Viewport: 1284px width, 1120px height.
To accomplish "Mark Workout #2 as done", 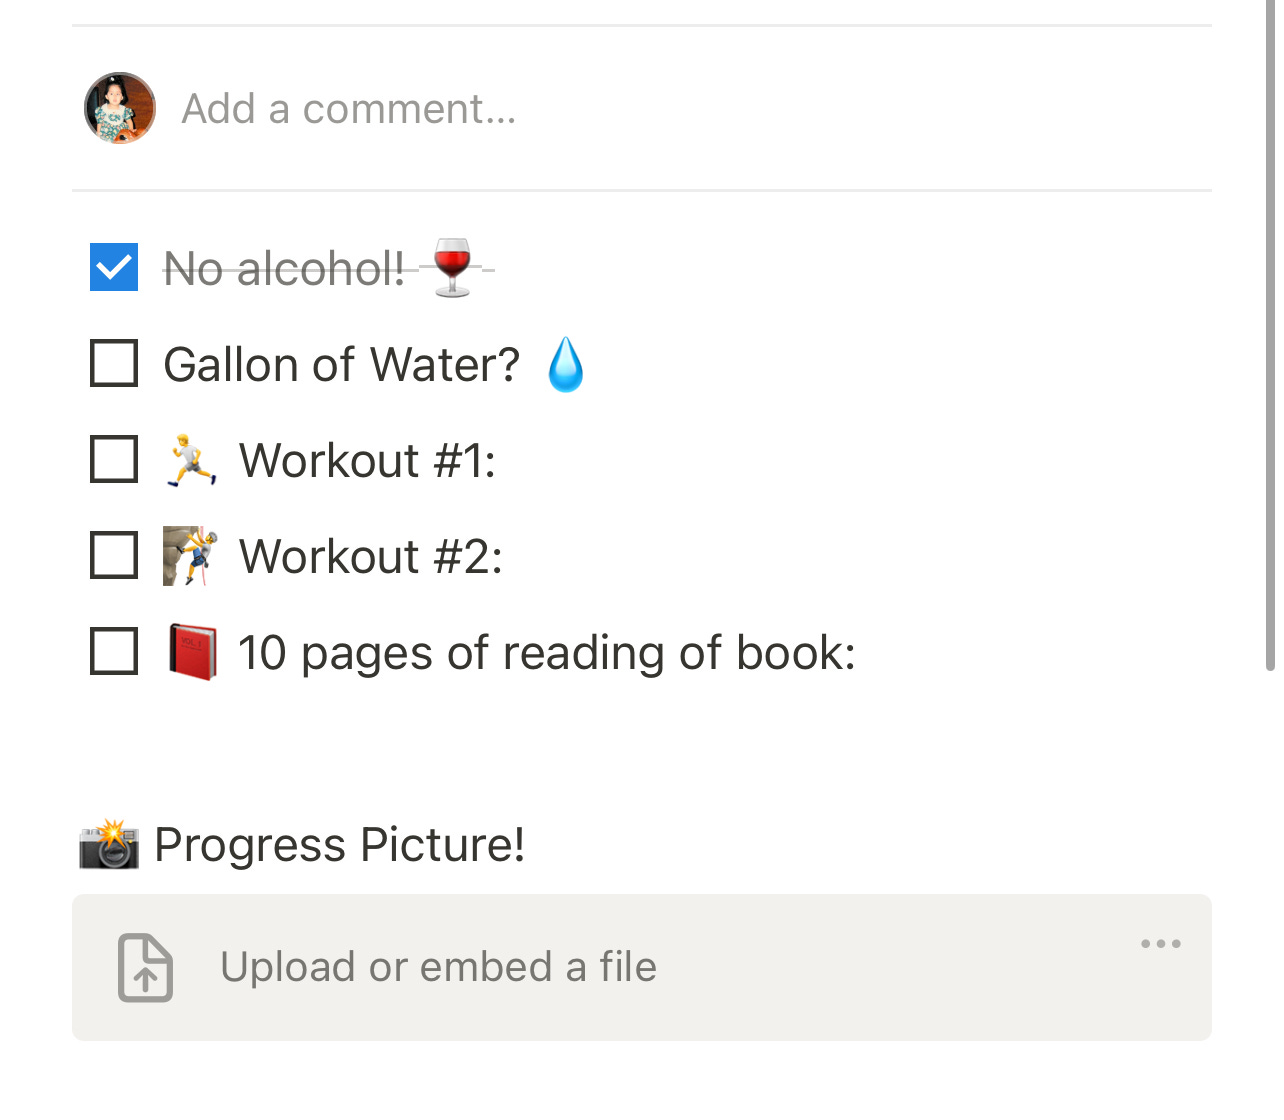I will (114, 555).
